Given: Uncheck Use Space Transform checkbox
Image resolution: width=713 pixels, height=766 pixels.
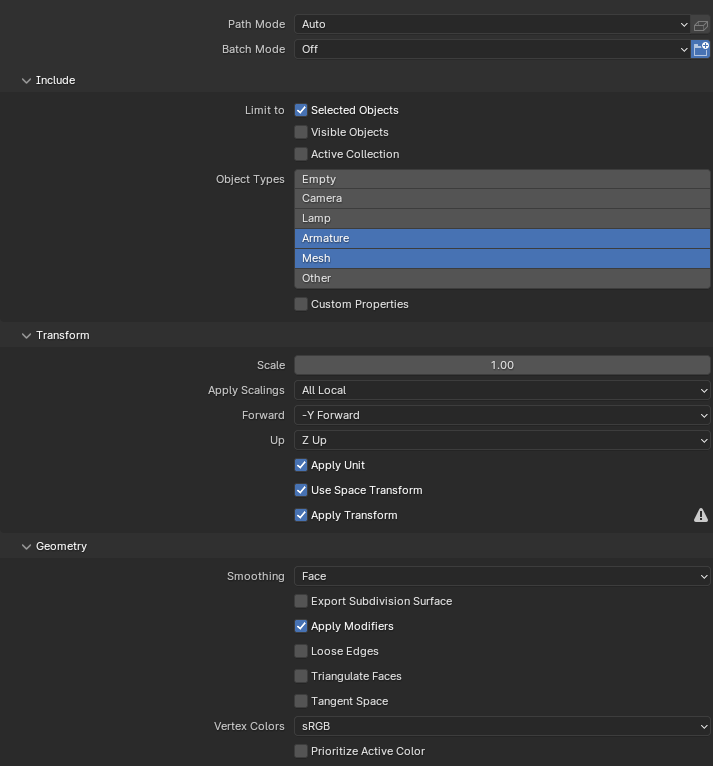Looking at the screenshot, I should coord(301,490).
